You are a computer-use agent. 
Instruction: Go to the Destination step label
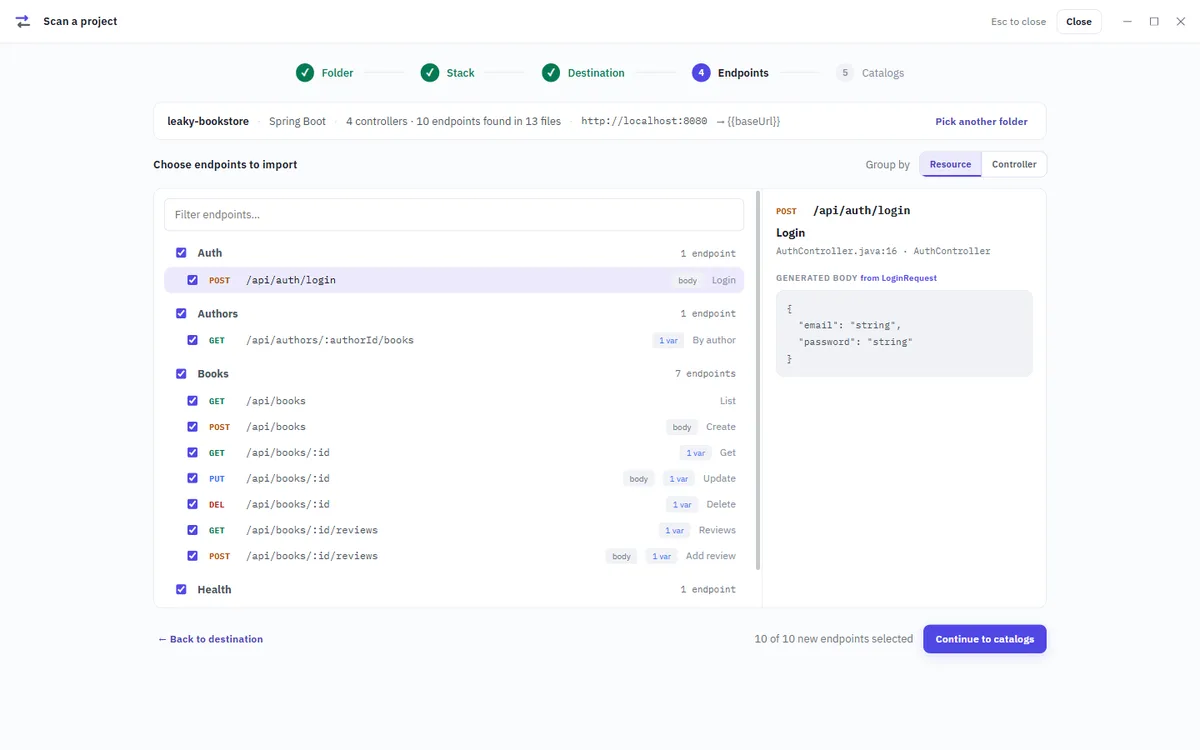(x=596, y=73)
